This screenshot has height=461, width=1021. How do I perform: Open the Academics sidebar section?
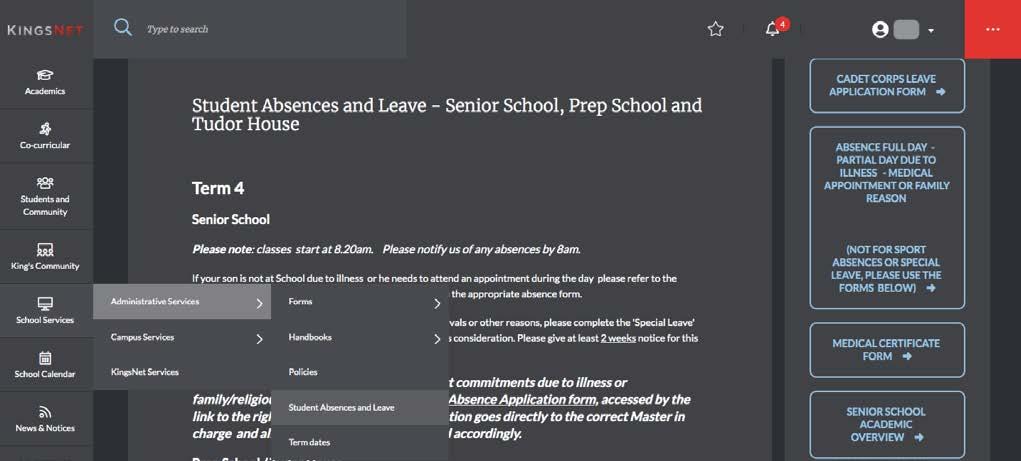tap(45, 82)
